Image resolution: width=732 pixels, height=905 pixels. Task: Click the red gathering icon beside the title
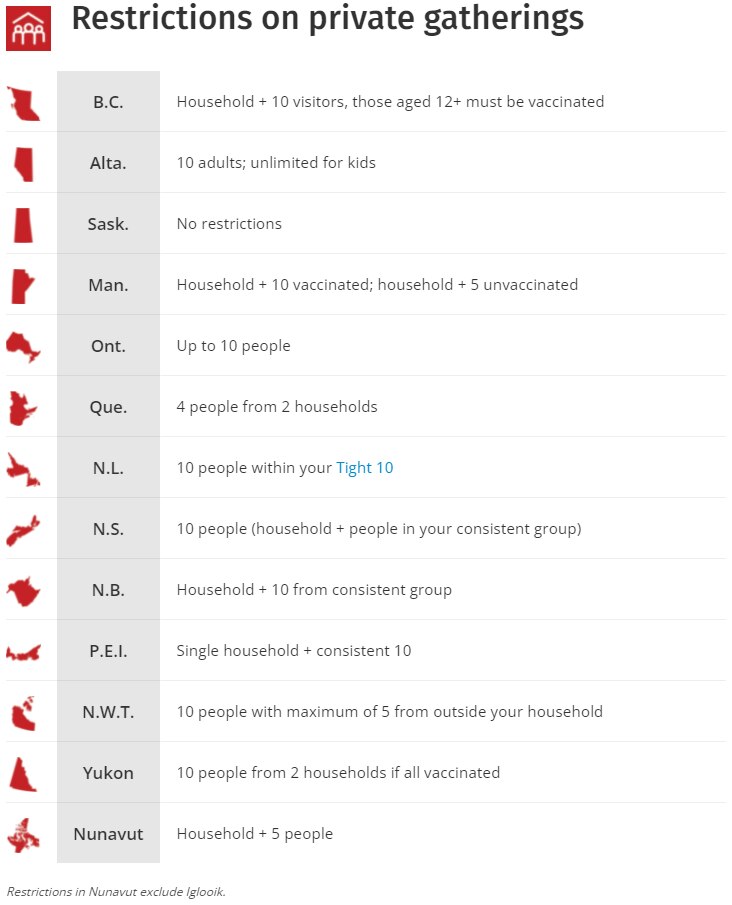[x=28, y=26]
